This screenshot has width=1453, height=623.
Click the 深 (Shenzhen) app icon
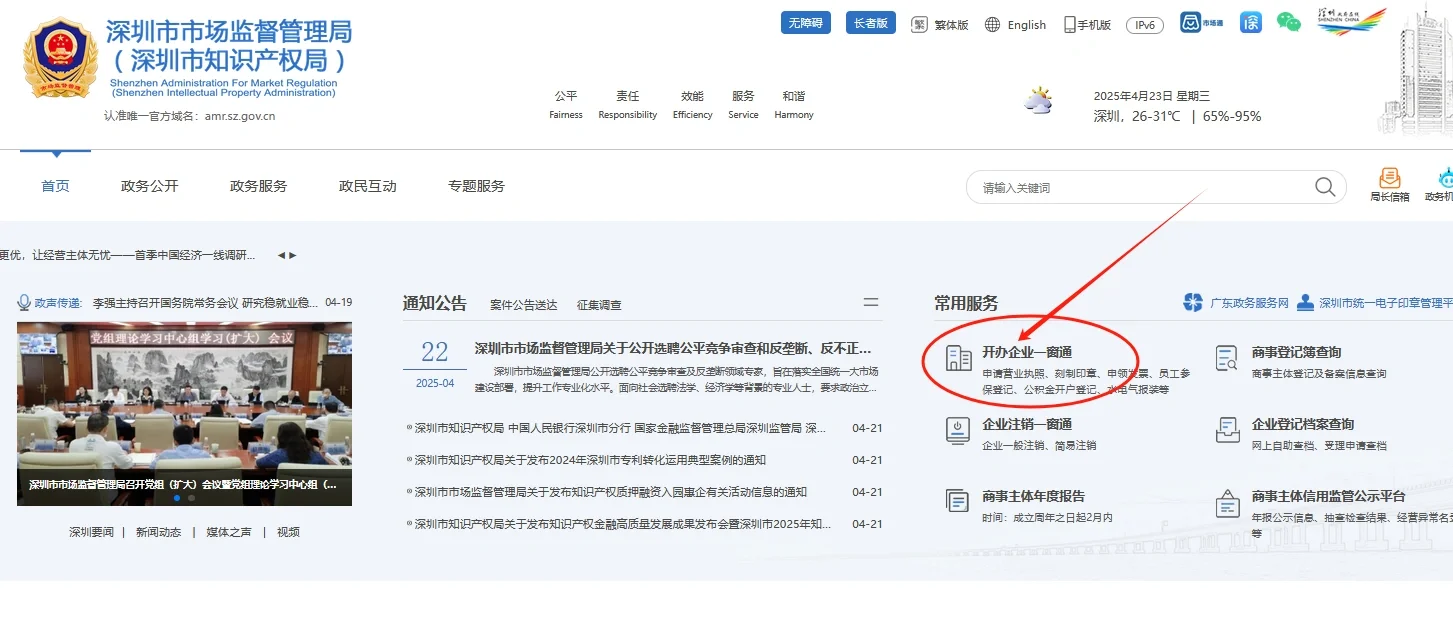(1250, 22)
